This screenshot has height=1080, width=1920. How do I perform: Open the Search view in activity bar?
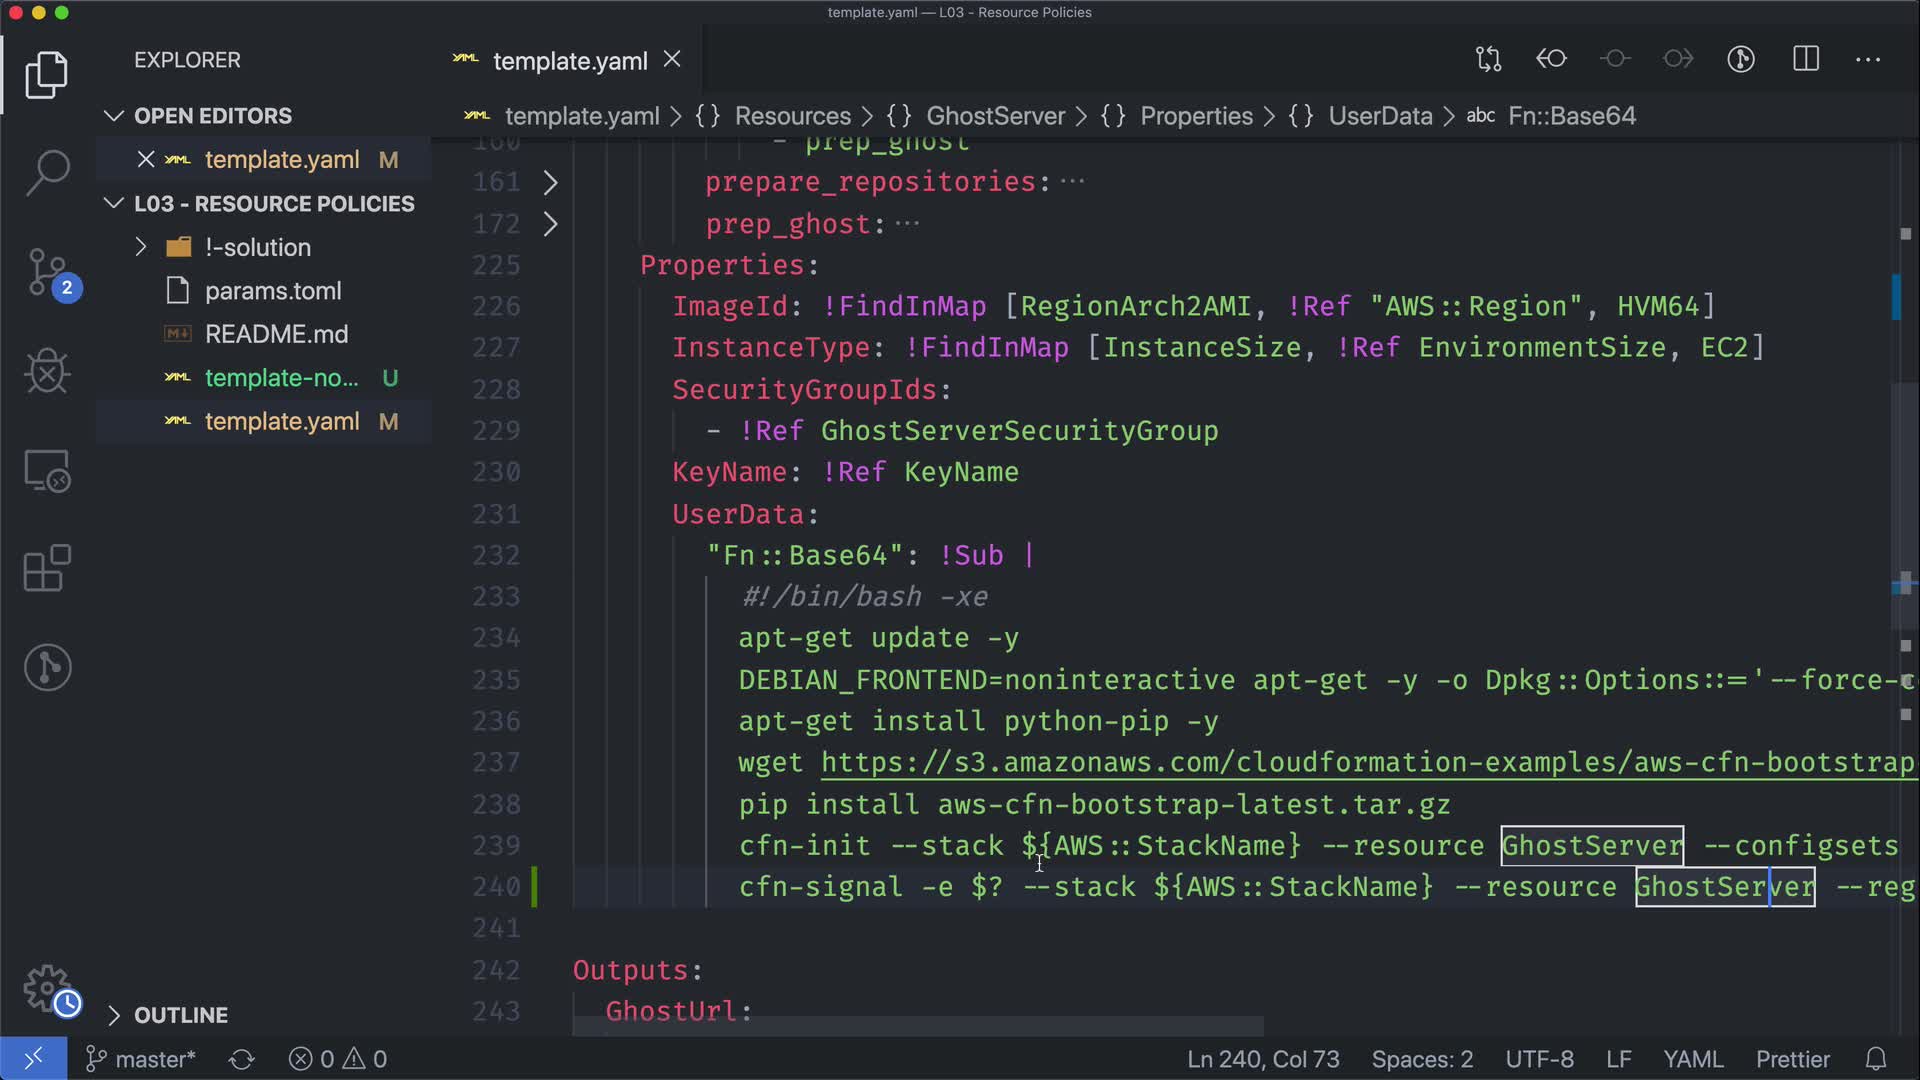click(47, 173)
